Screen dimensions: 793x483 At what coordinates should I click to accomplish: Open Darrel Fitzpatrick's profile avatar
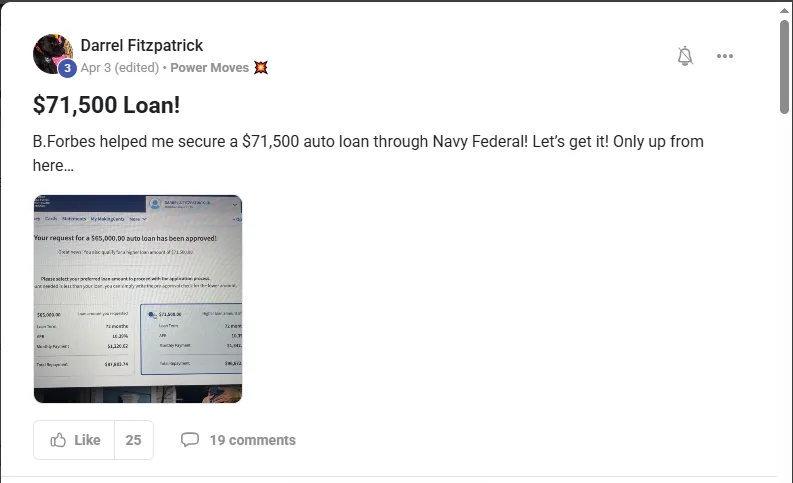52,53
